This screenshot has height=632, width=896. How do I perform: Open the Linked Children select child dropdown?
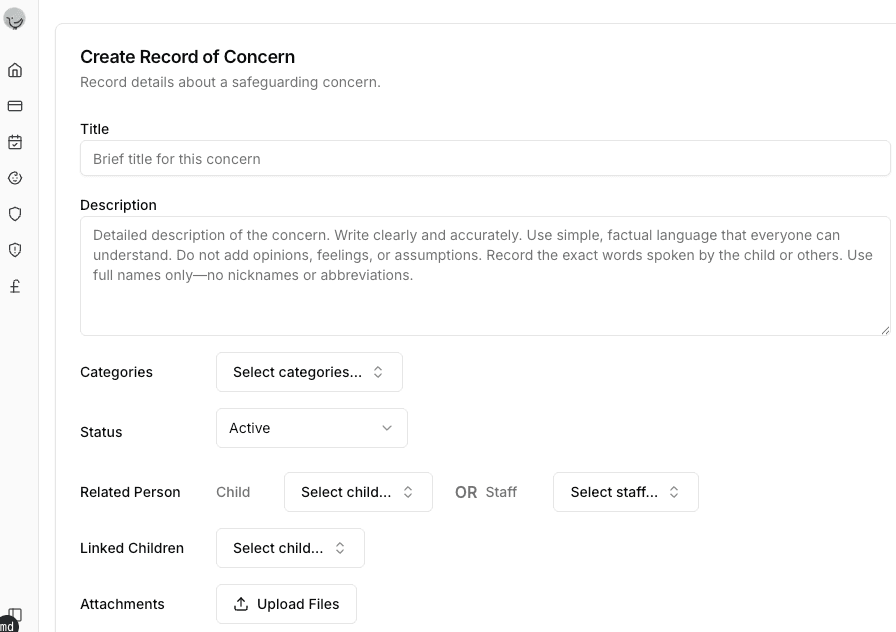coord(290,547)
